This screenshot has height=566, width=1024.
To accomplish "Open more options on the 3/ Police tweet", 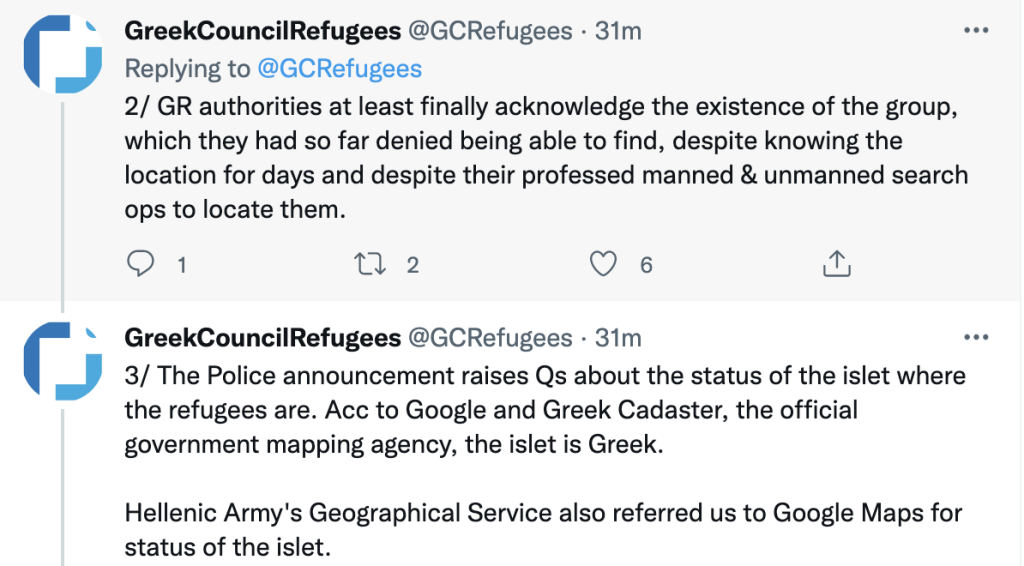I will pyautogui.click(x=976, y=337).
